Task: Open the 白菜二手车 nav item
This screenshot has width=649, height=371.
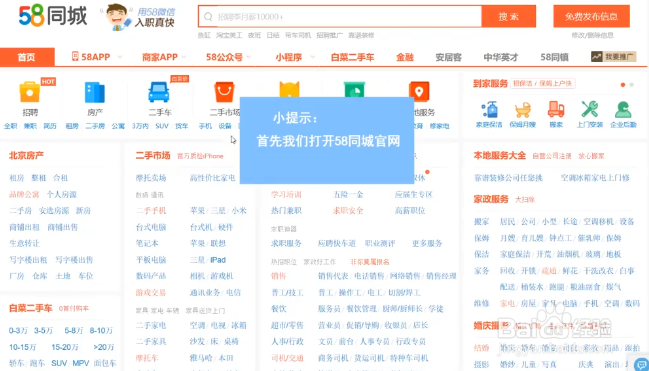Action: tap(352, 58)
